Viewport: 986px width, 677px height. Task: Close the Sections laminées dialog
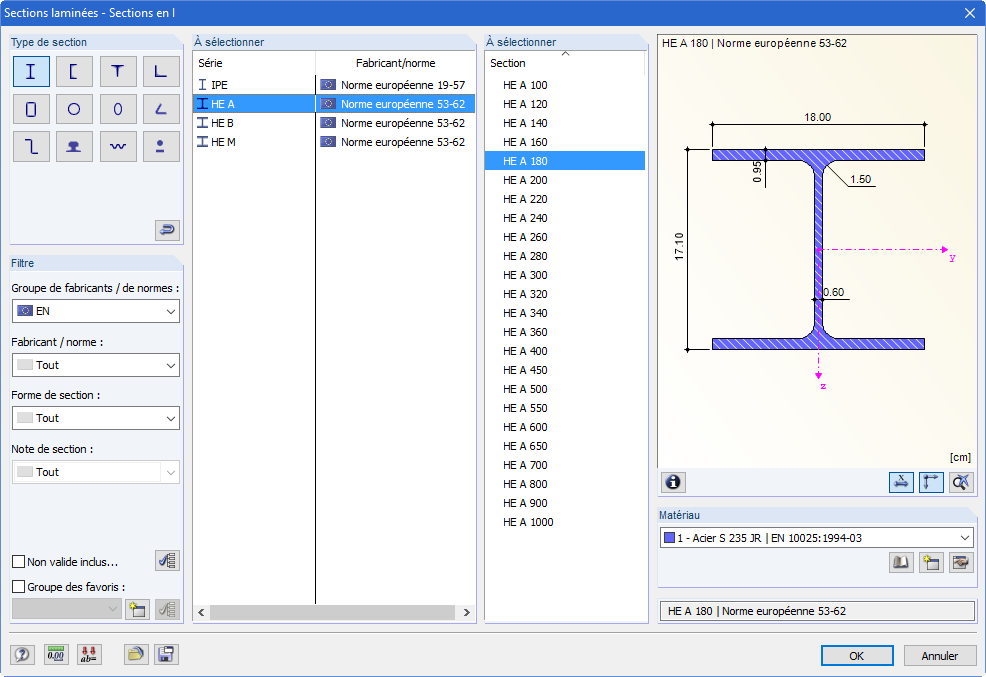pos(970,13)
